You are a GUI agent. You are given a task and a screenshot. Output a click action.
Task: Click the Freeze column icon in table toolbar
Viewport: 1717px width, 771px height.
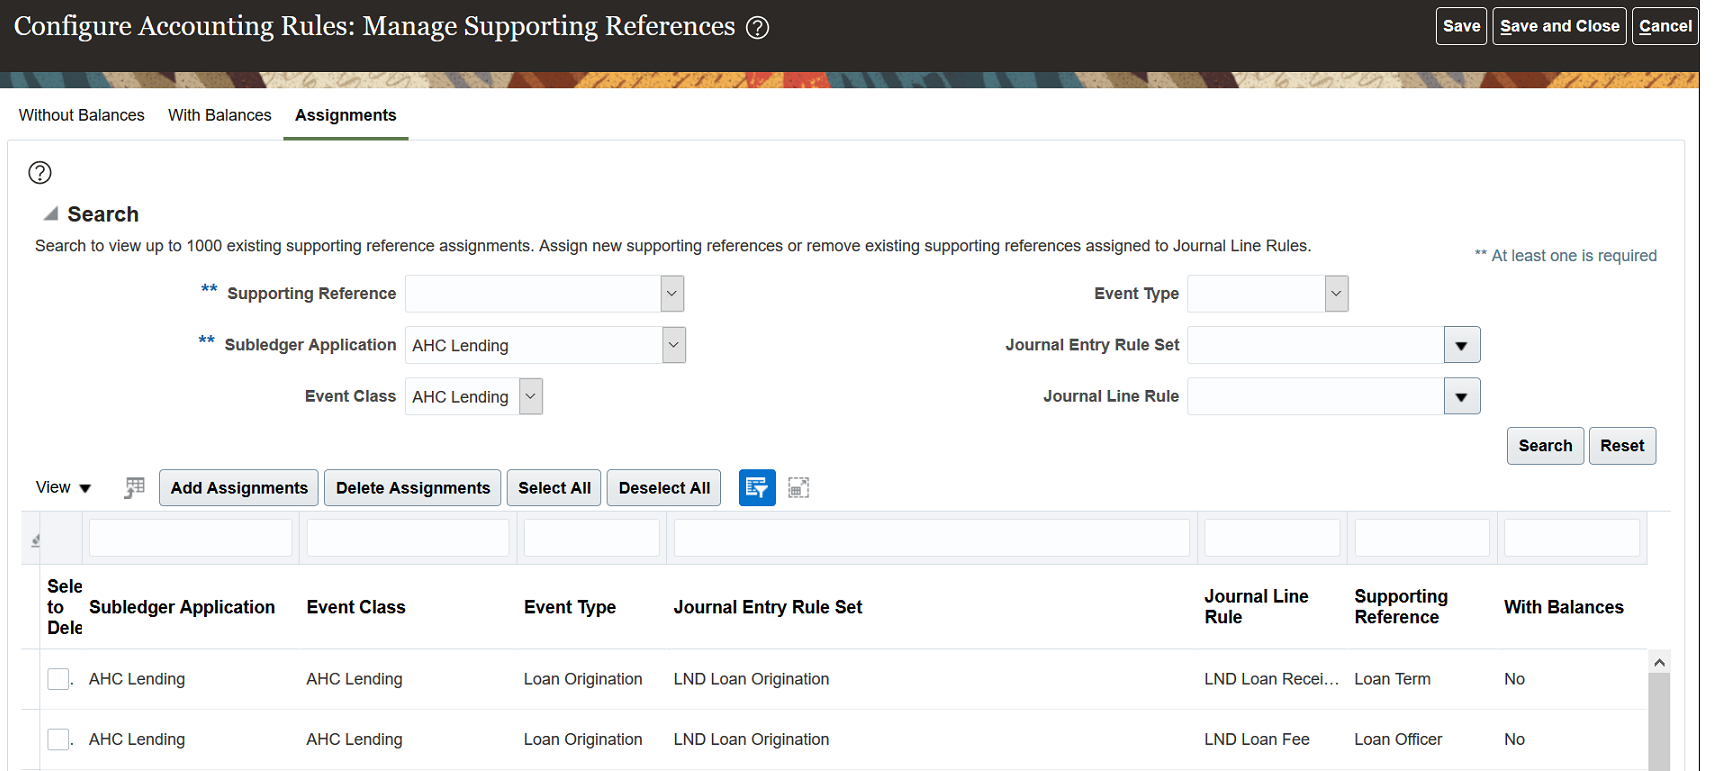pyautogui.click(x=135, y=488)
